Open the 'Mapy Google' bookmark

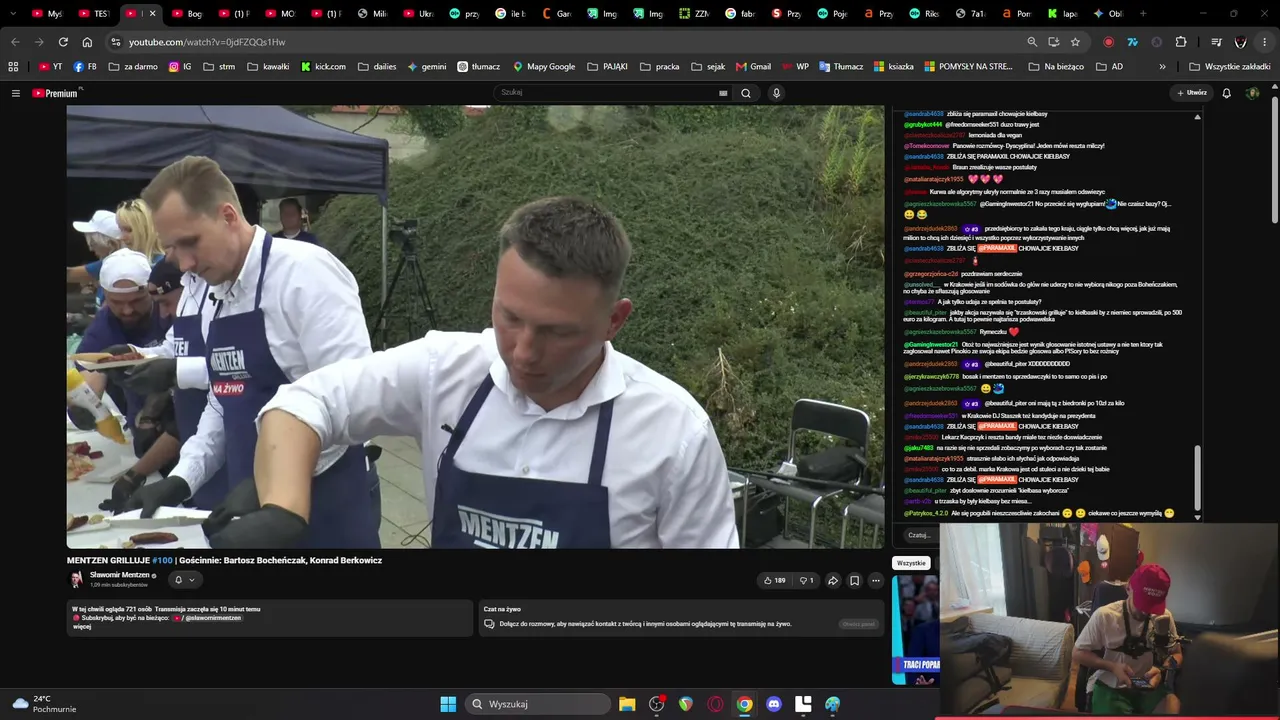(544, 67)
